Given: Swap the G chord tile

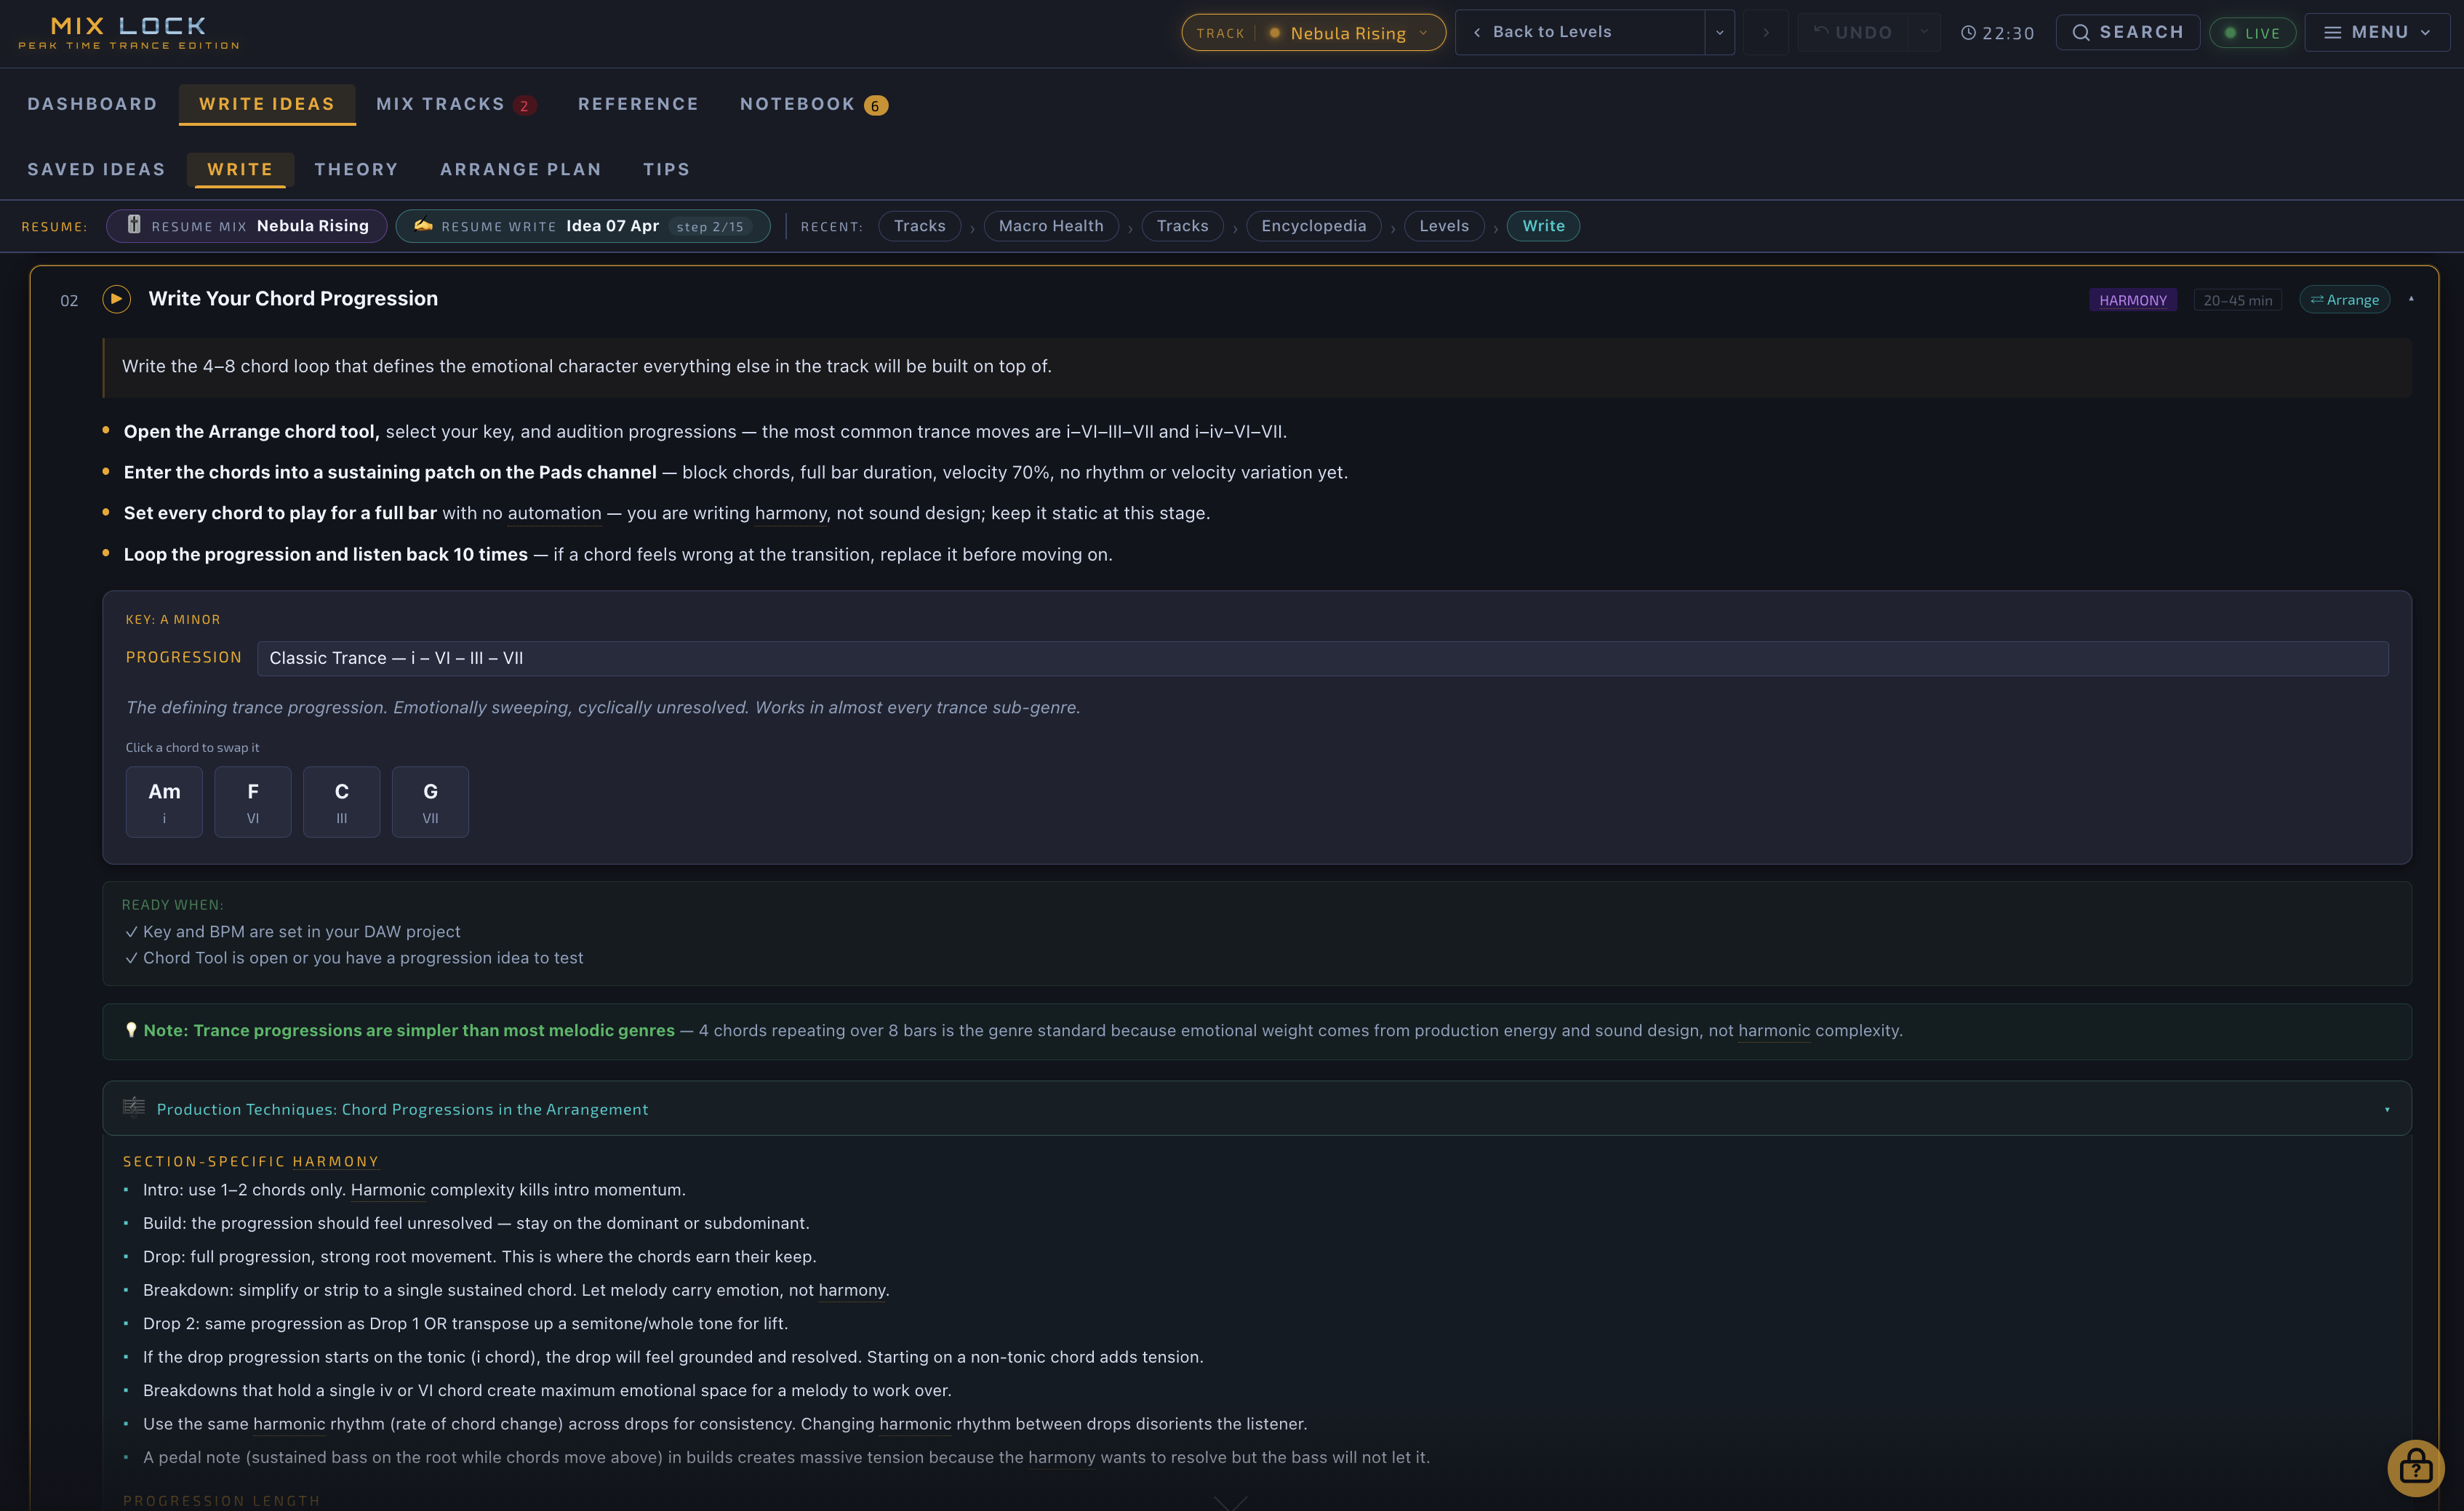Looking at the screenshot, I should (x=431, y=802).
